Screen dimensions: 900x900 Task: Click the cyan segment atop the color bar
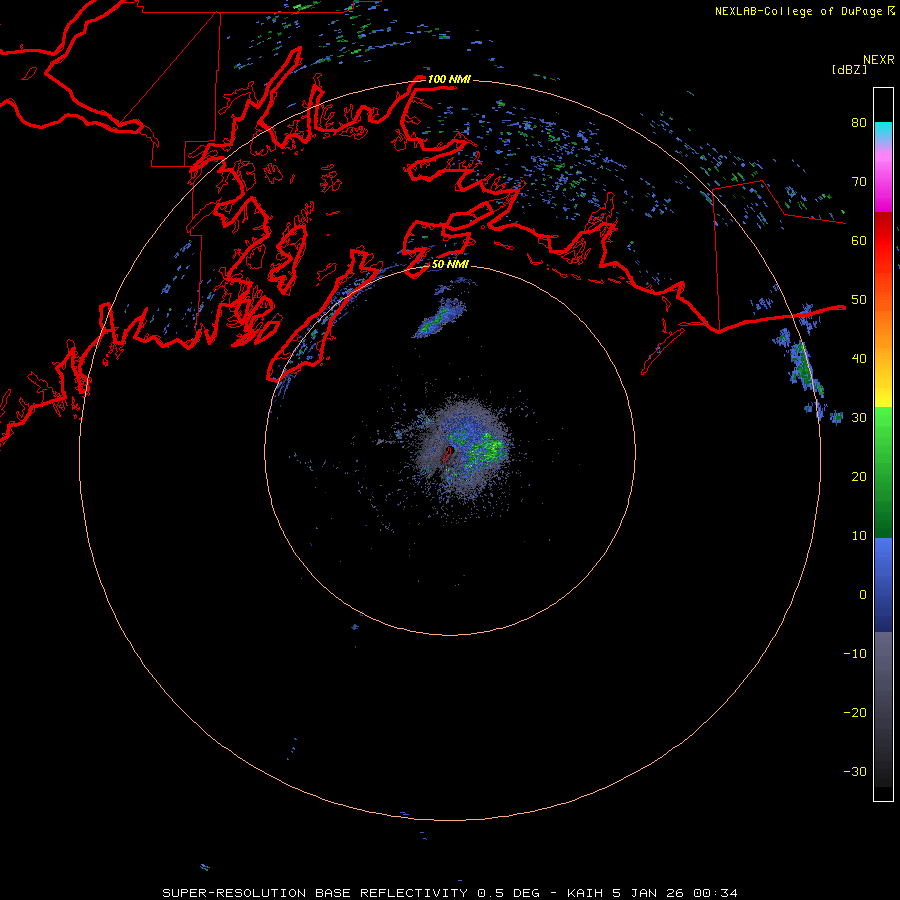pos(883,131)
